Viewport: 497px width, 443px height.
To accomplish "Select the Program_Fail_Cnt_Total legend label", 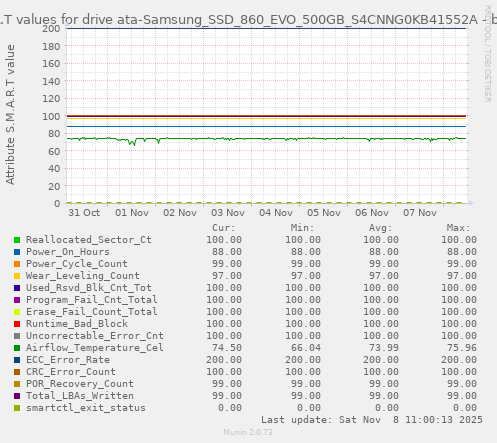I will [x=92, y=300].
